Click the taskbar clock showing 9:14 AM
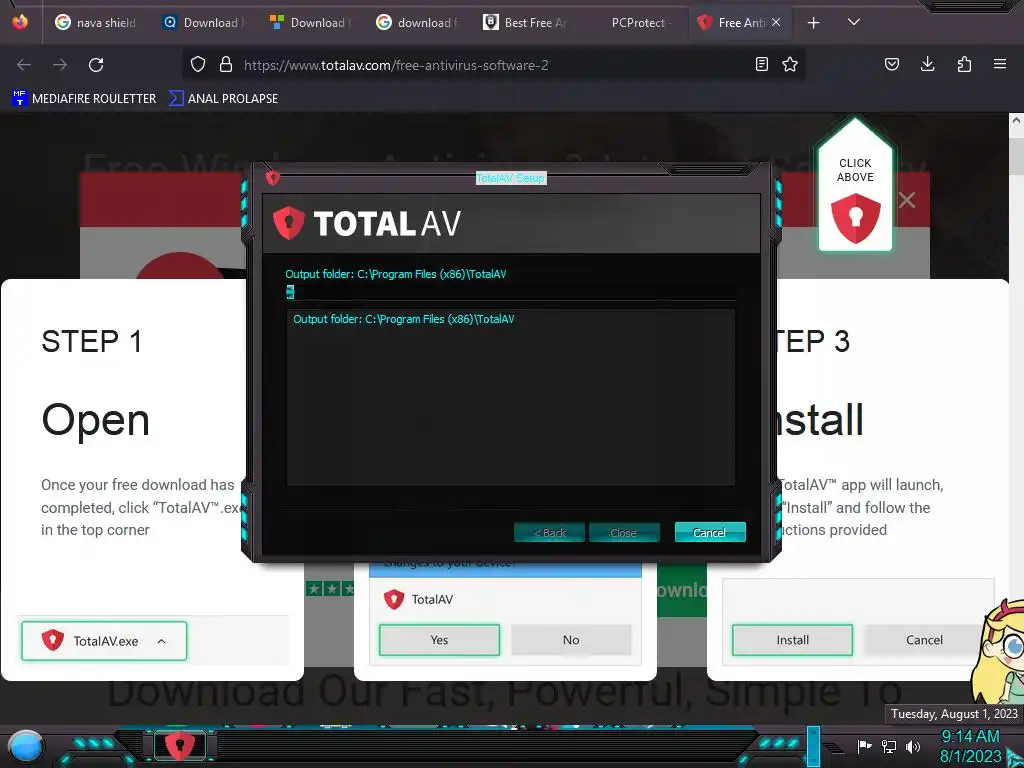The width and height of the screenshot is (1024, 768). [x=971, y=746]
